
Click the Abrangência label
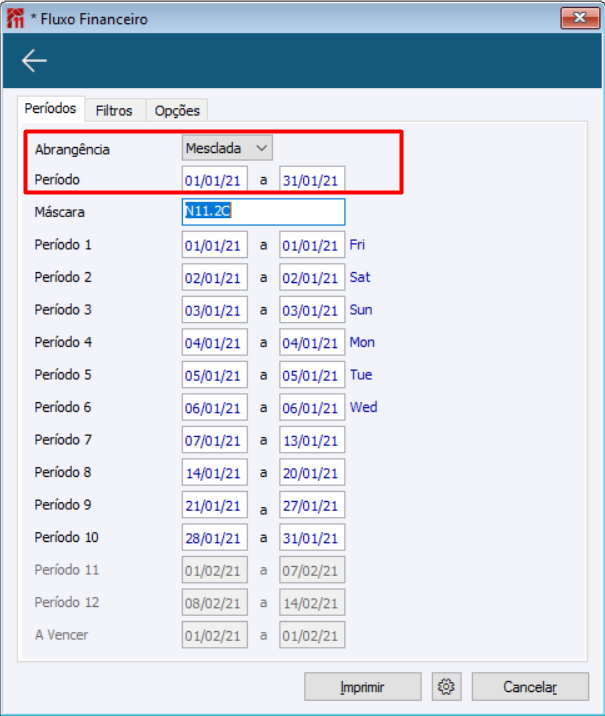point(72,150)
